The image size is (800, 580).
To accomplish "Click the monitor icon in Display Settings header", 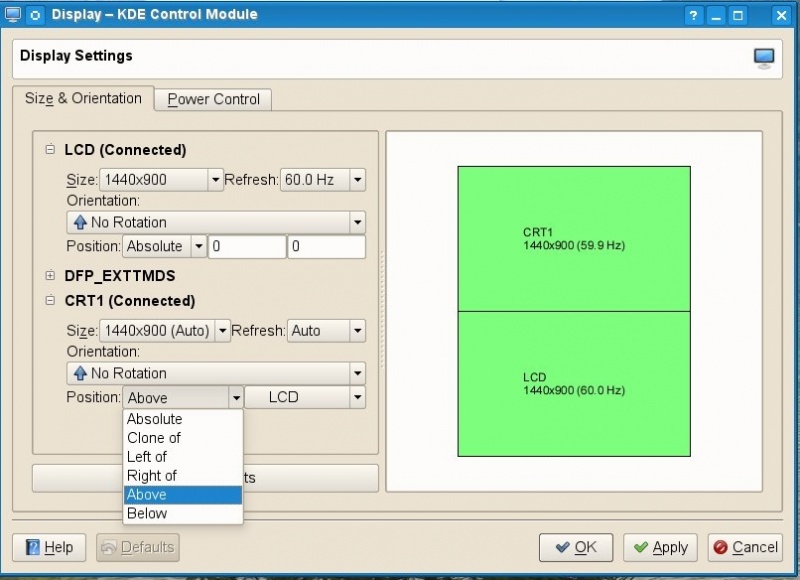I will point(764,57).
